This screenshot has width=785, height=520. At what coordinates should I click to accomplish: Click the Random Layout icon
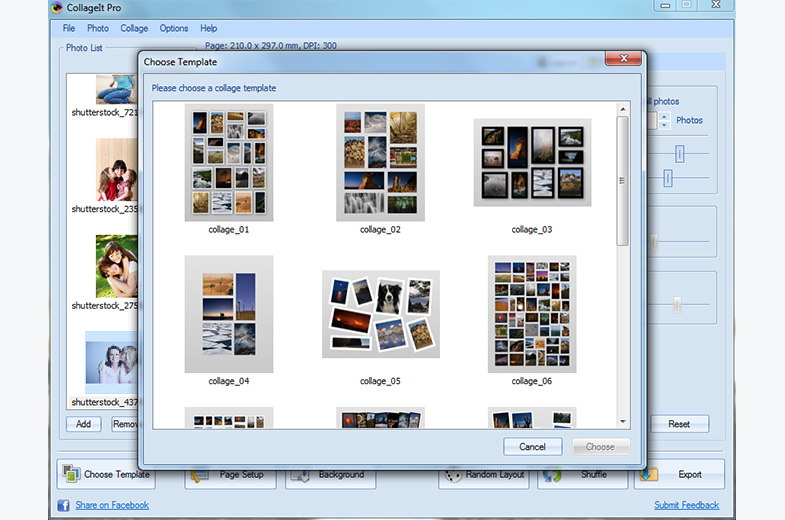[452, 475]
